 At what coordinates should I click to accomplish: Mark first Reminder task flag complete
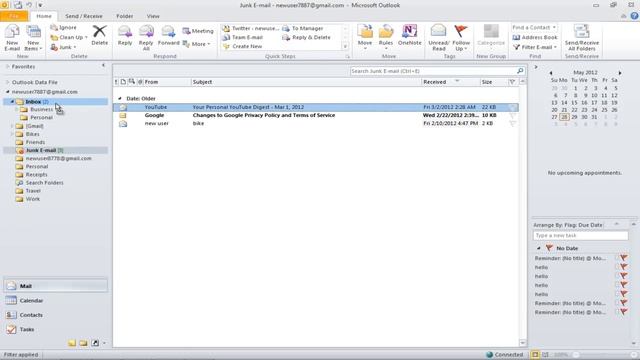[624, 258]
